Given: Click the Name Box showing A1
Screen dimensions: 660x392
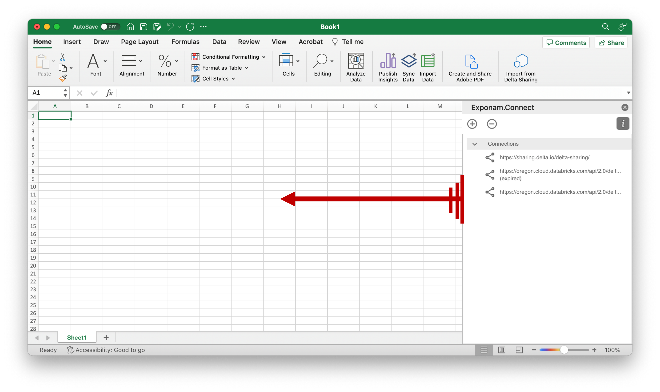Looking at the screenshot, I should tap(45, 93).
